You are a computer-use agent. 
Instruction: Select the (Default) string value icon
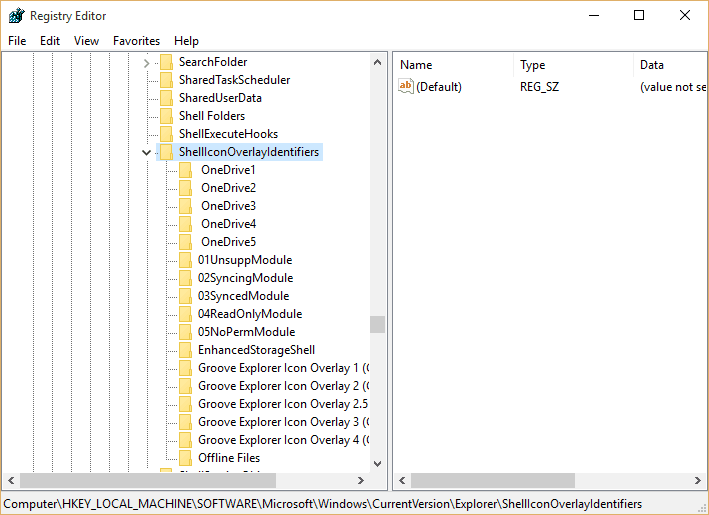coord(406,86)
